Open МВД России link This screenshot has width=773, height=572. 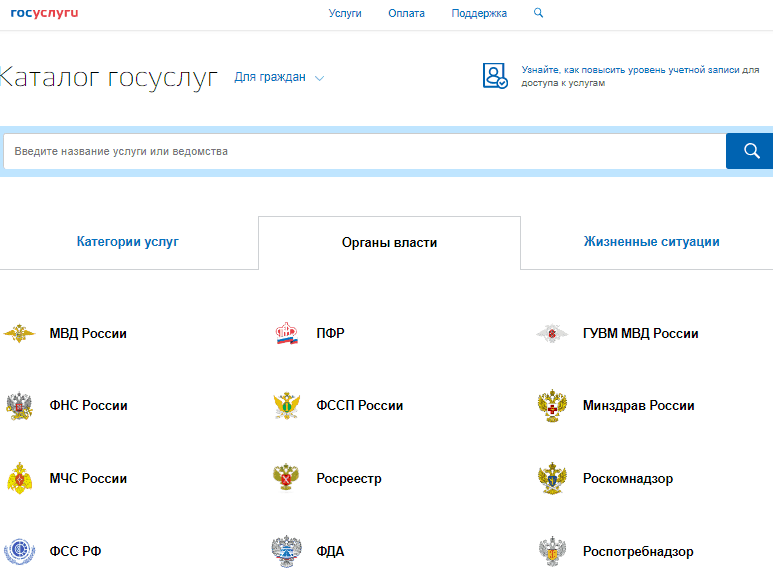tap(88, 334)
